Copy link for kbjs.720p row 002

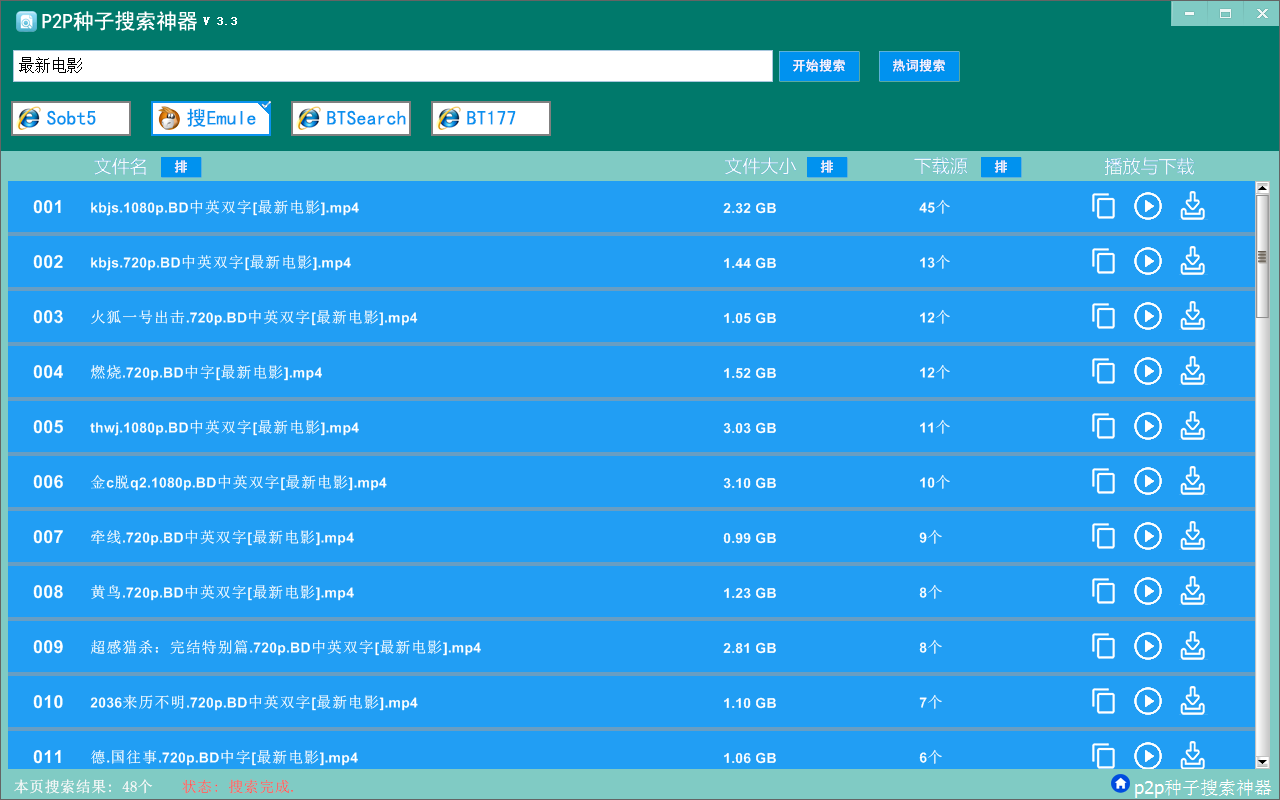tap(1103, 262)
